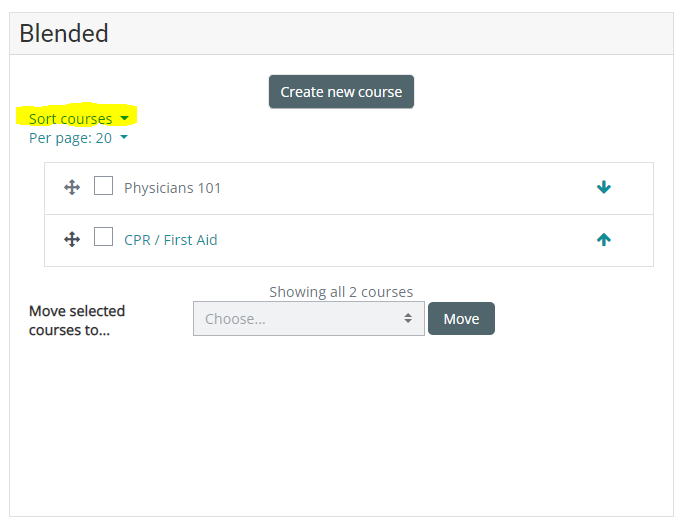Click the Showing all 2 courses text
The height and width of the screenshot is (526, 686).
point(341,292)
